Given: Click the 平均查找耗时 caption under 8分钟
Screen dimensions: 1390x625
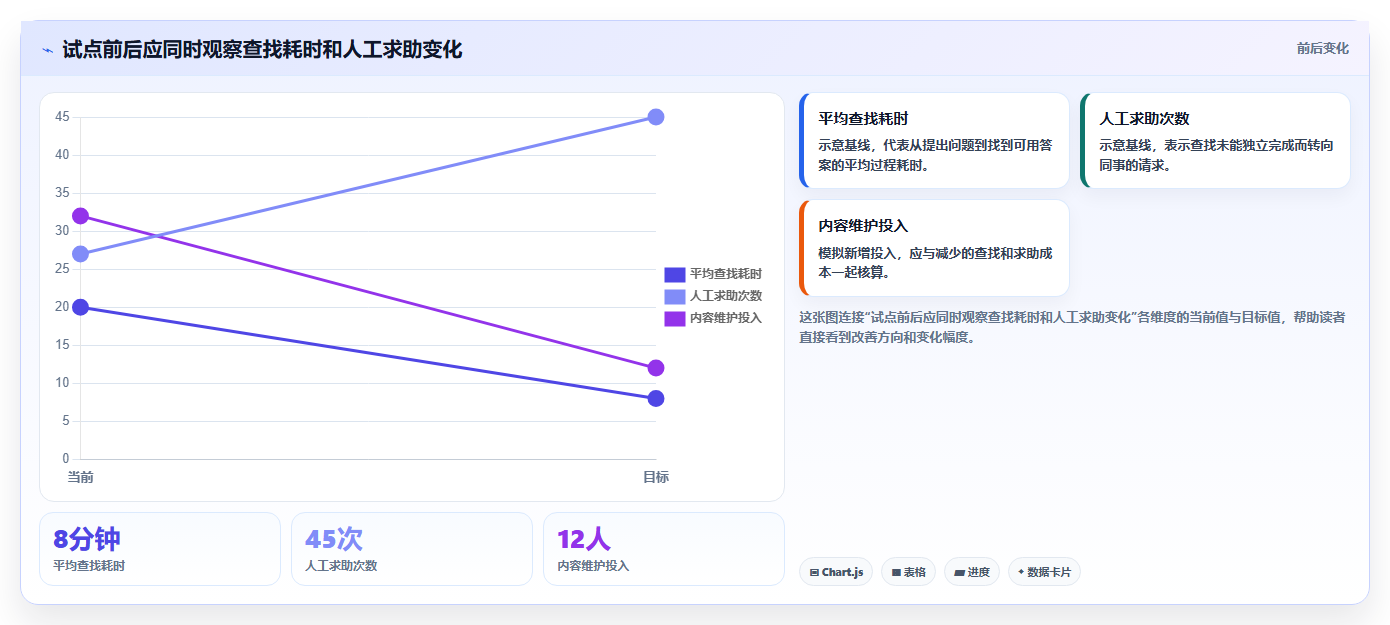Looking at the screenshot, I should click(x=89, y=565).
